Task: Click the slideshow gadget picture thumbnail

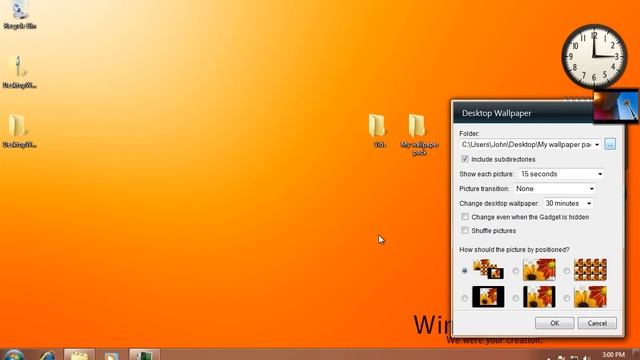Action: (x=616, y=105)
